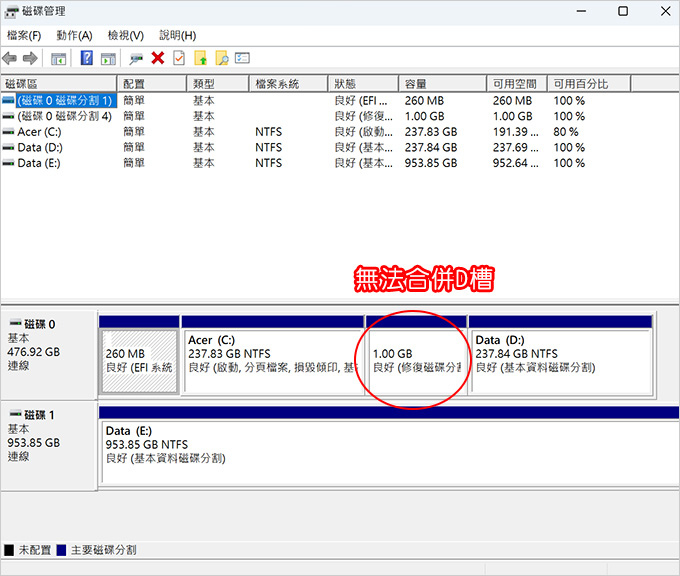Viewport: 680px width, 576px height.
Task: Select the Data (D:) partition block
Action: (561, 362)
